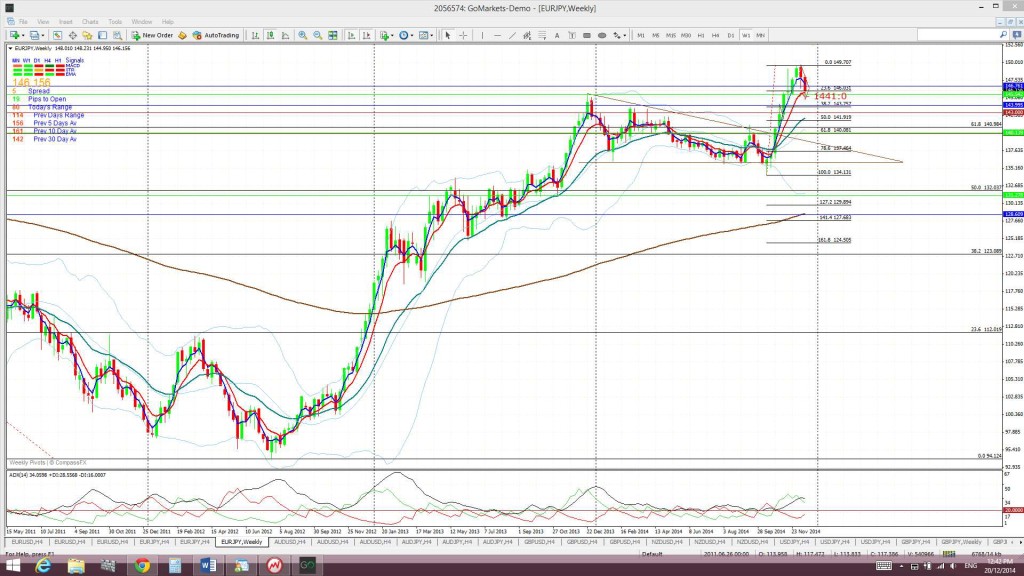Expand the arrows objects dropdown
This screenshot has height=576, width=1024.
pos(624,35)
